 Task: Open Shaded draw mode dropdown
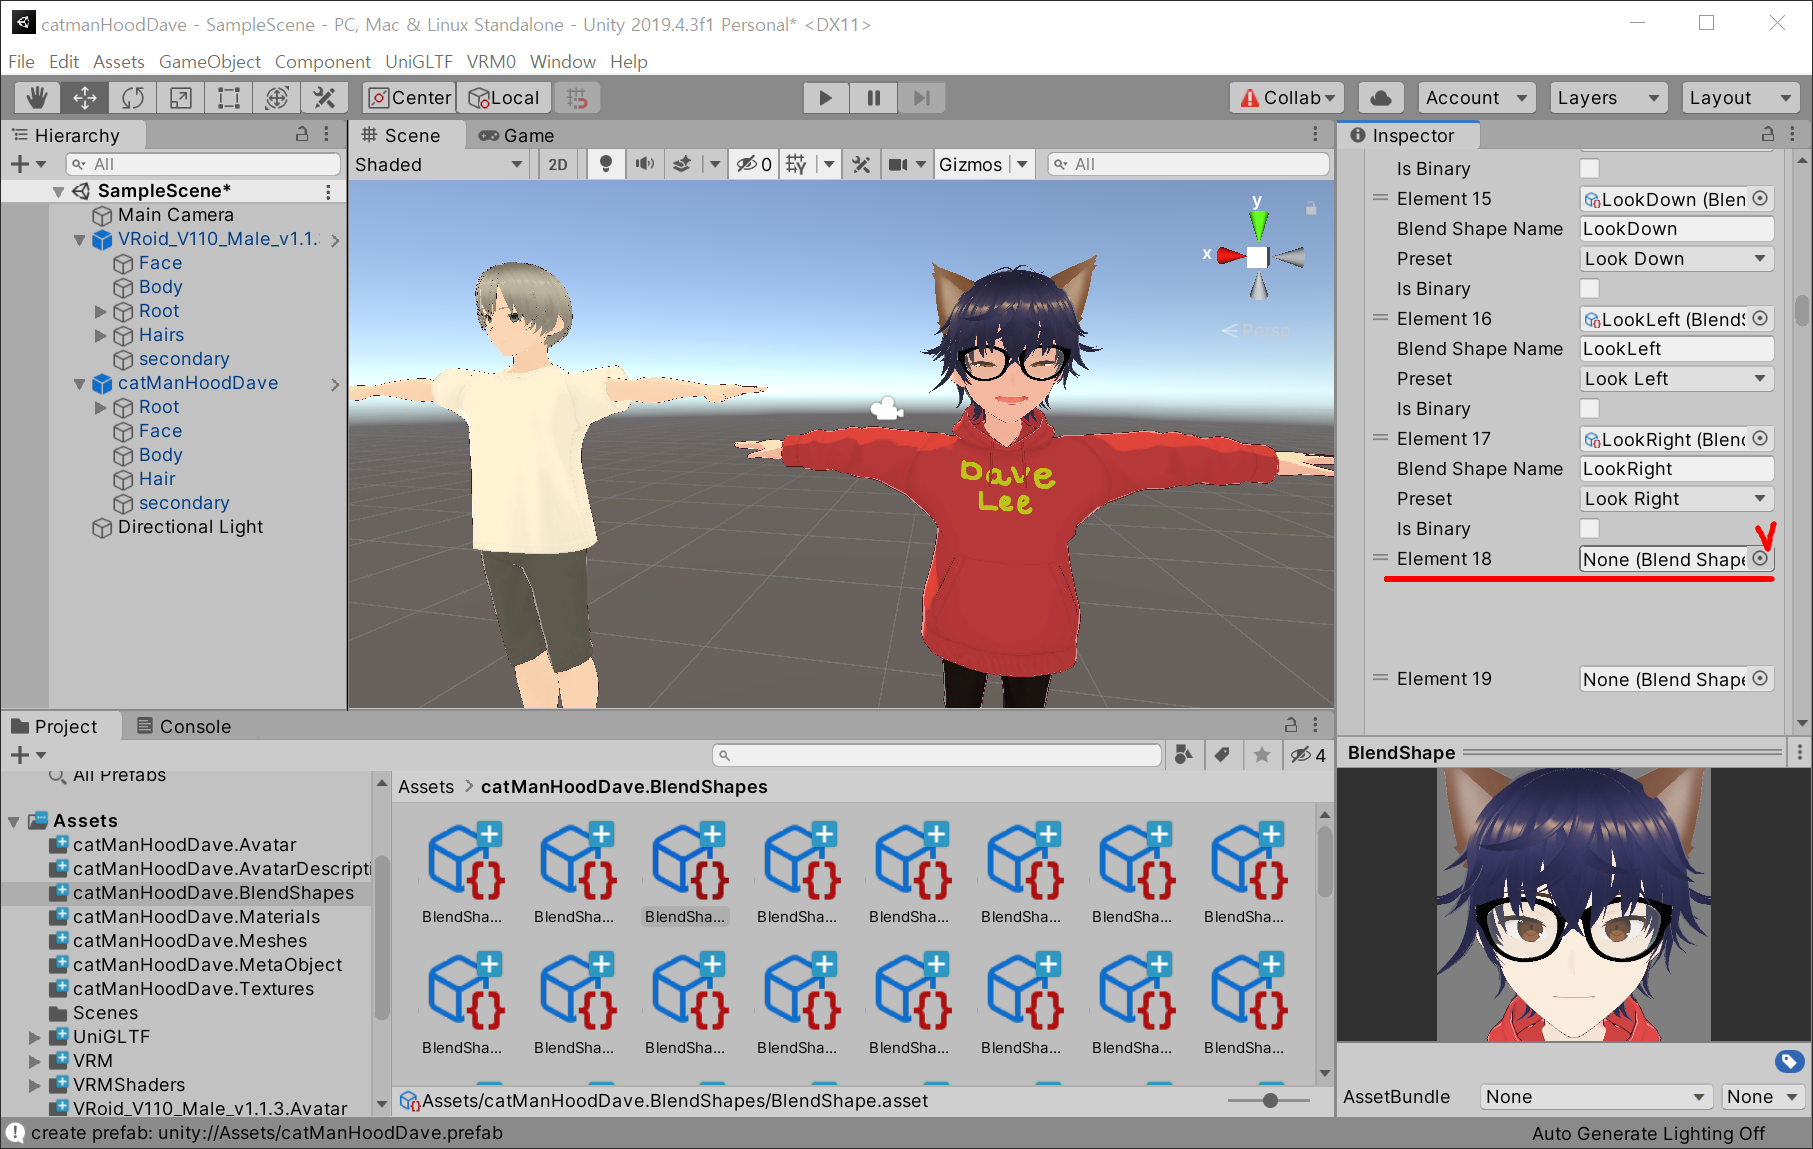pos(440,164)
